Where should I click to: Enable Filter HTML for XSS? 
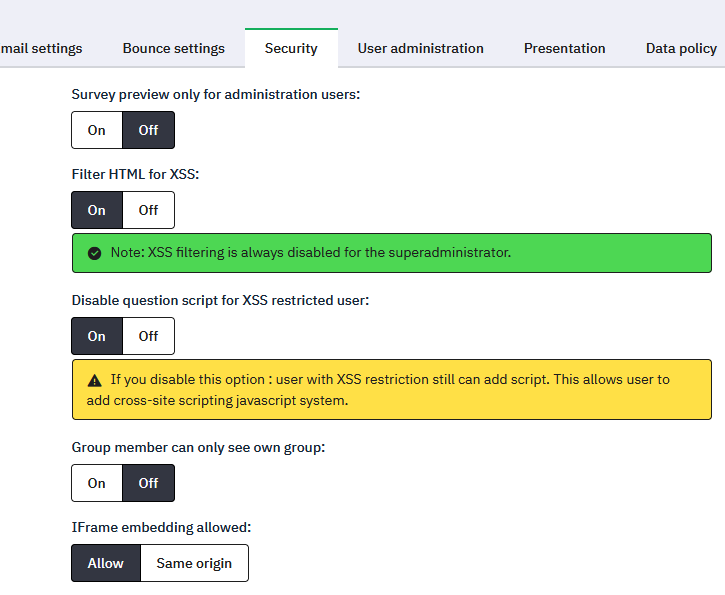(97, 210)
